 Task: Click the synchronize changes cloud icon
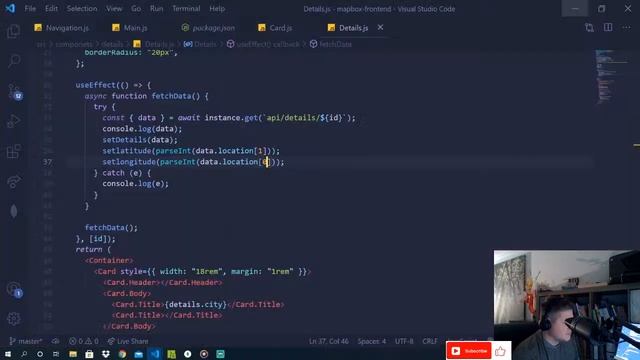56,341
